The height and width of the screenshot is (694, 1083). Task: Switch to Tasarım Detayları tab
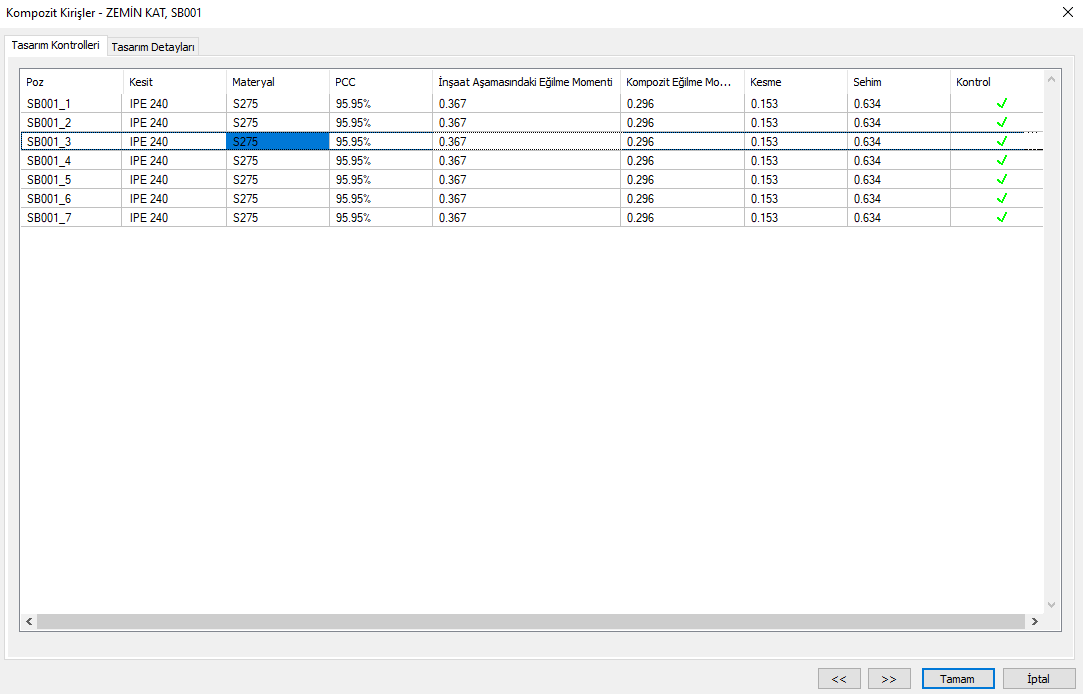153,47
